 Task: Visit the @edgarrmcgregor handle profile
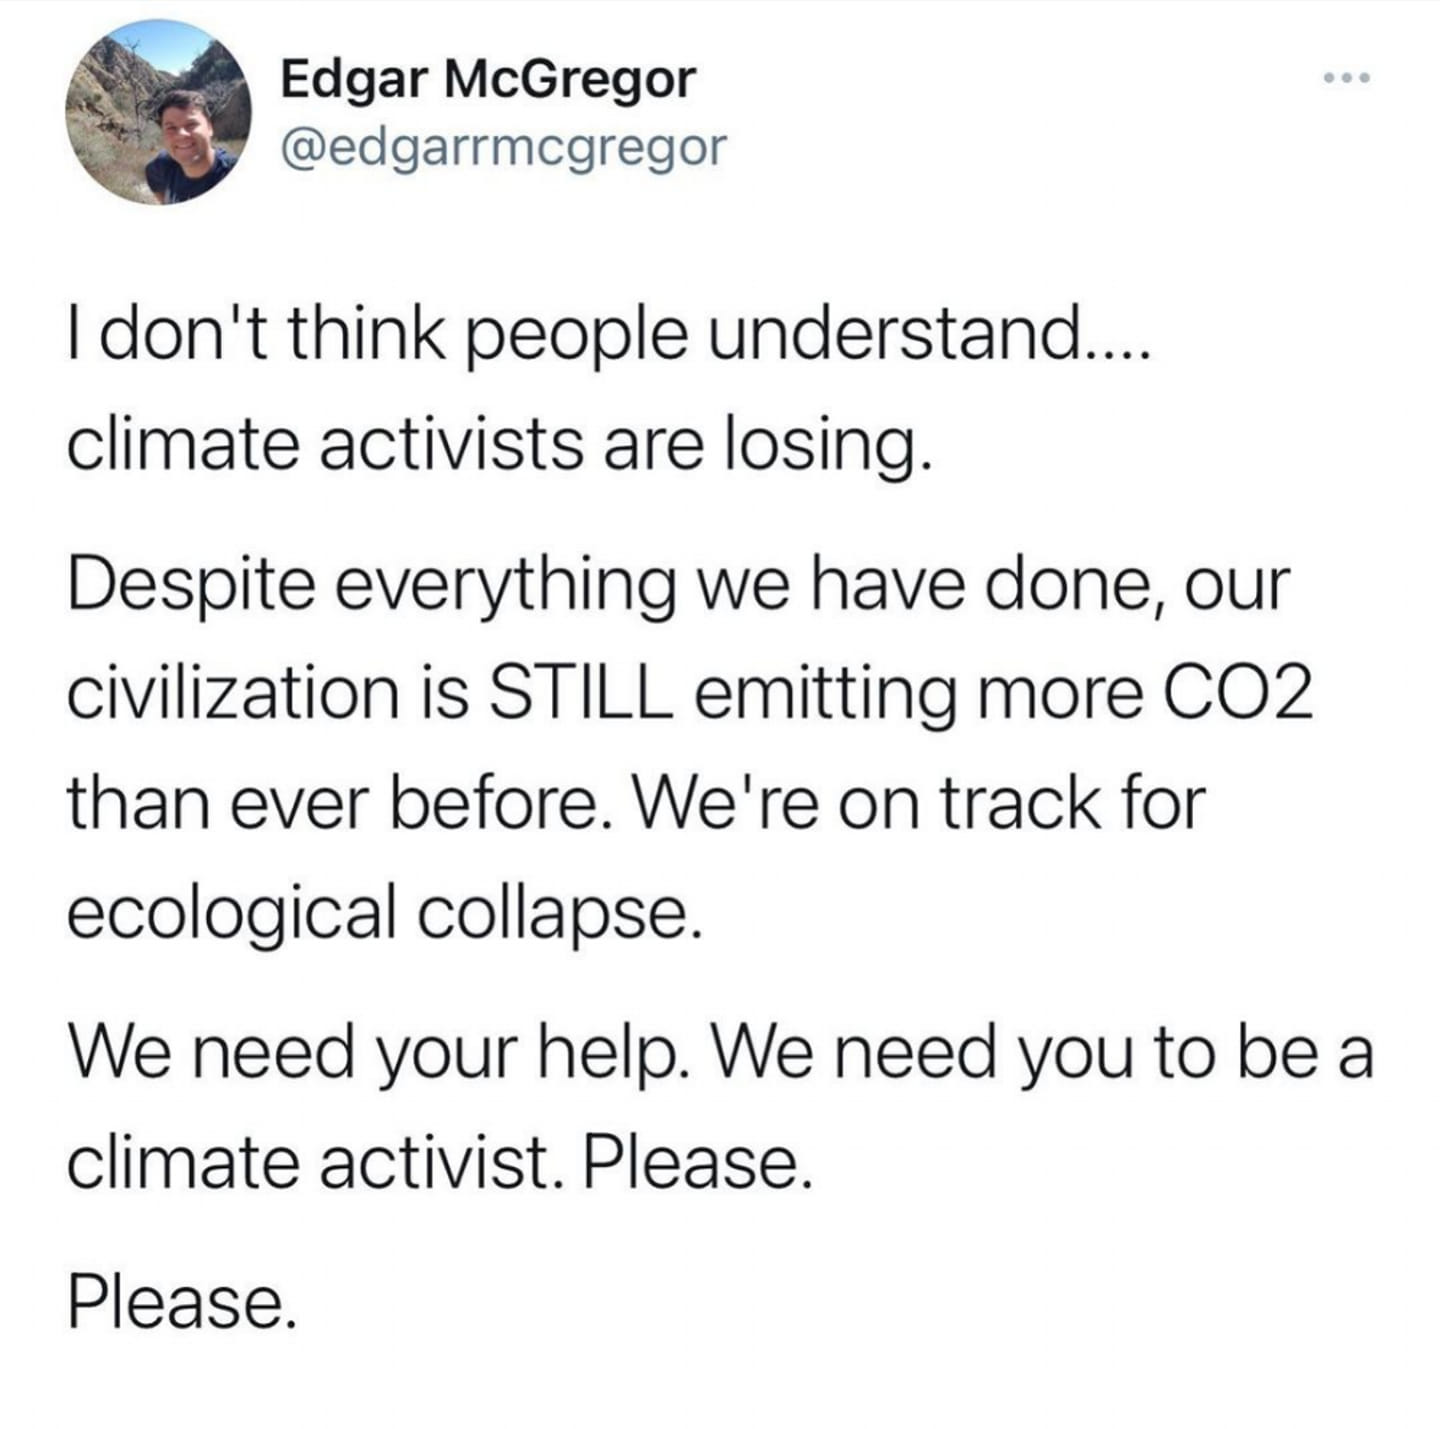pyautogui.click(x=503, y=148)
